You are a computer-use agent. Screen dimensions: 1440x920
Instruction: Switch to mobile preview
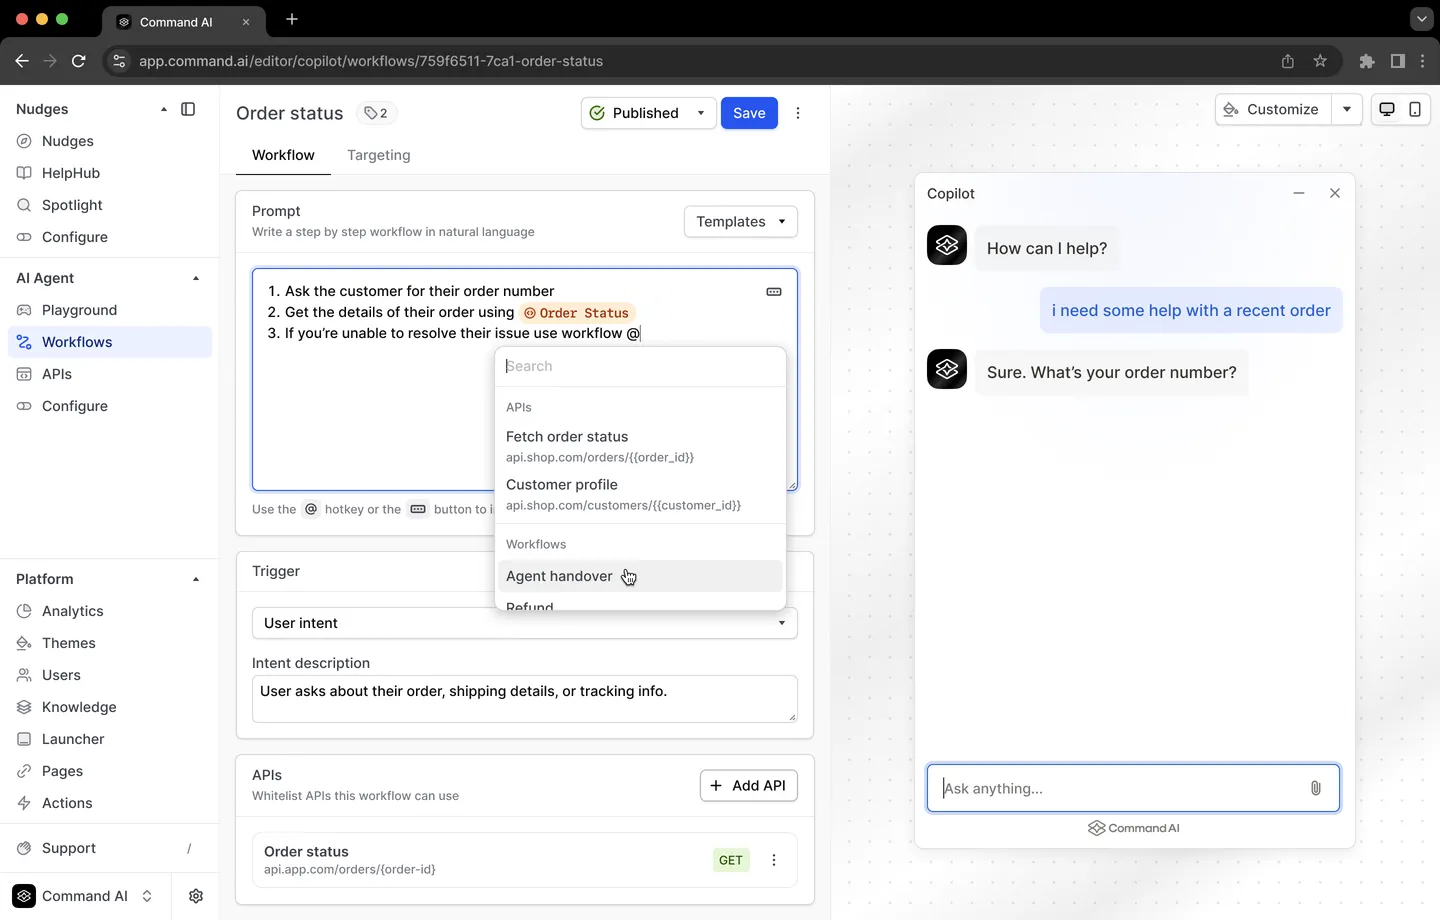click(1415, 109)
